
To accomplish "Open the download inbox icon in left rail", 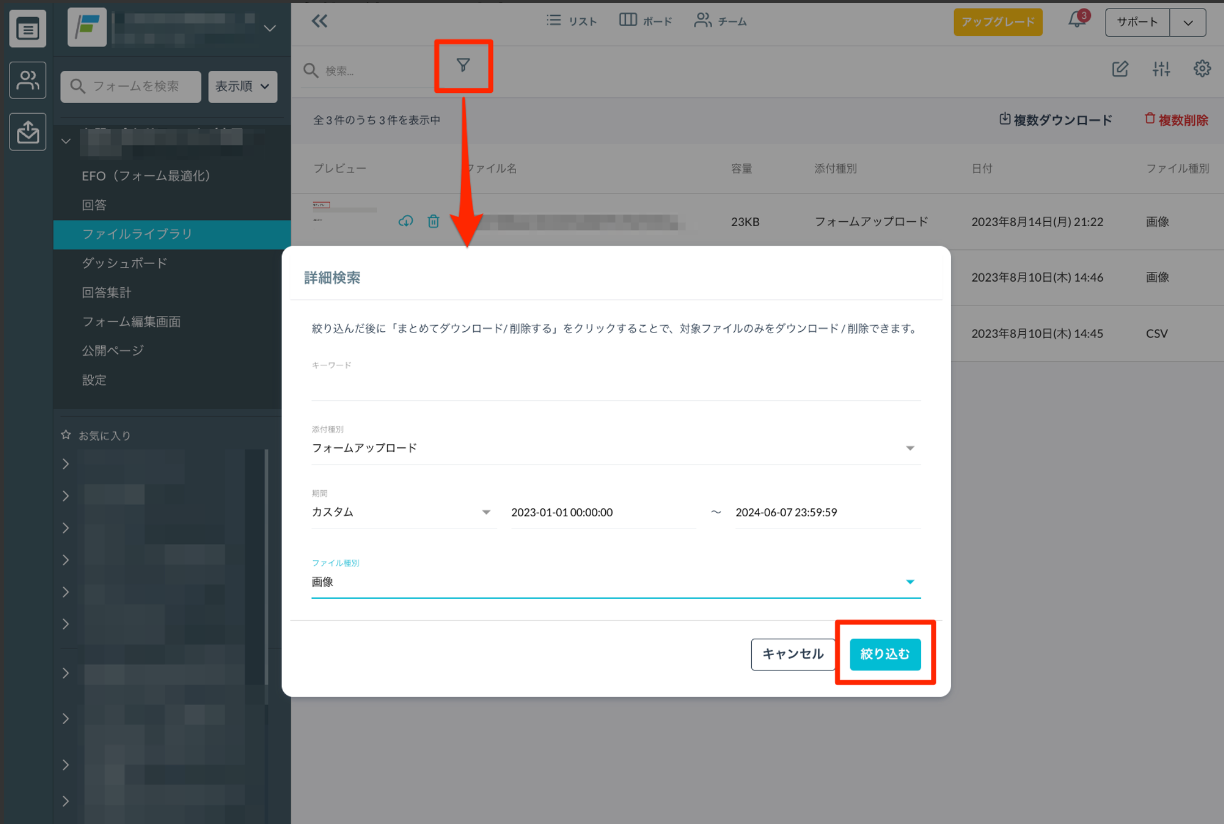I will tap(28, 132).
